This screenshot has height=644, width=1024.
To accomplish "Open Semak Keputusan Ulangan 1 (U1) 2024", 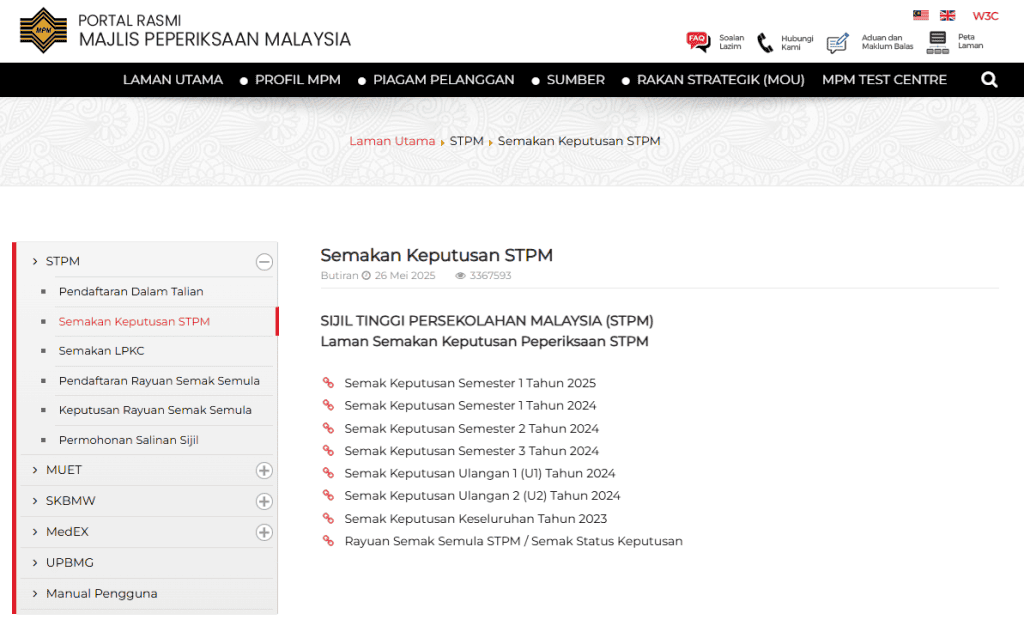I will [x=480, y=473].
